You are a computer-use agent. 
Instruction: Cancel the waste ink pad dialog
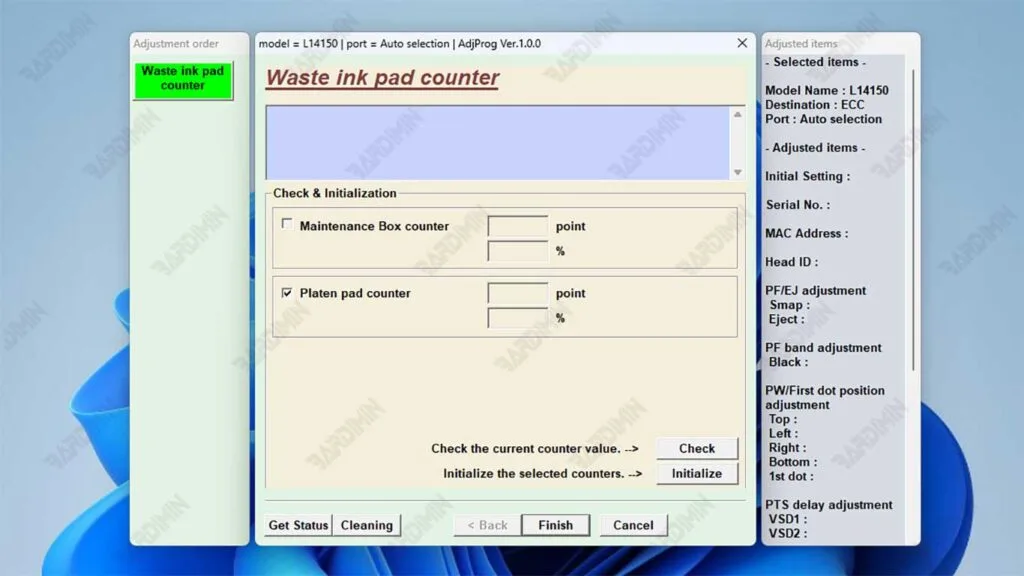tap(633, 525)
